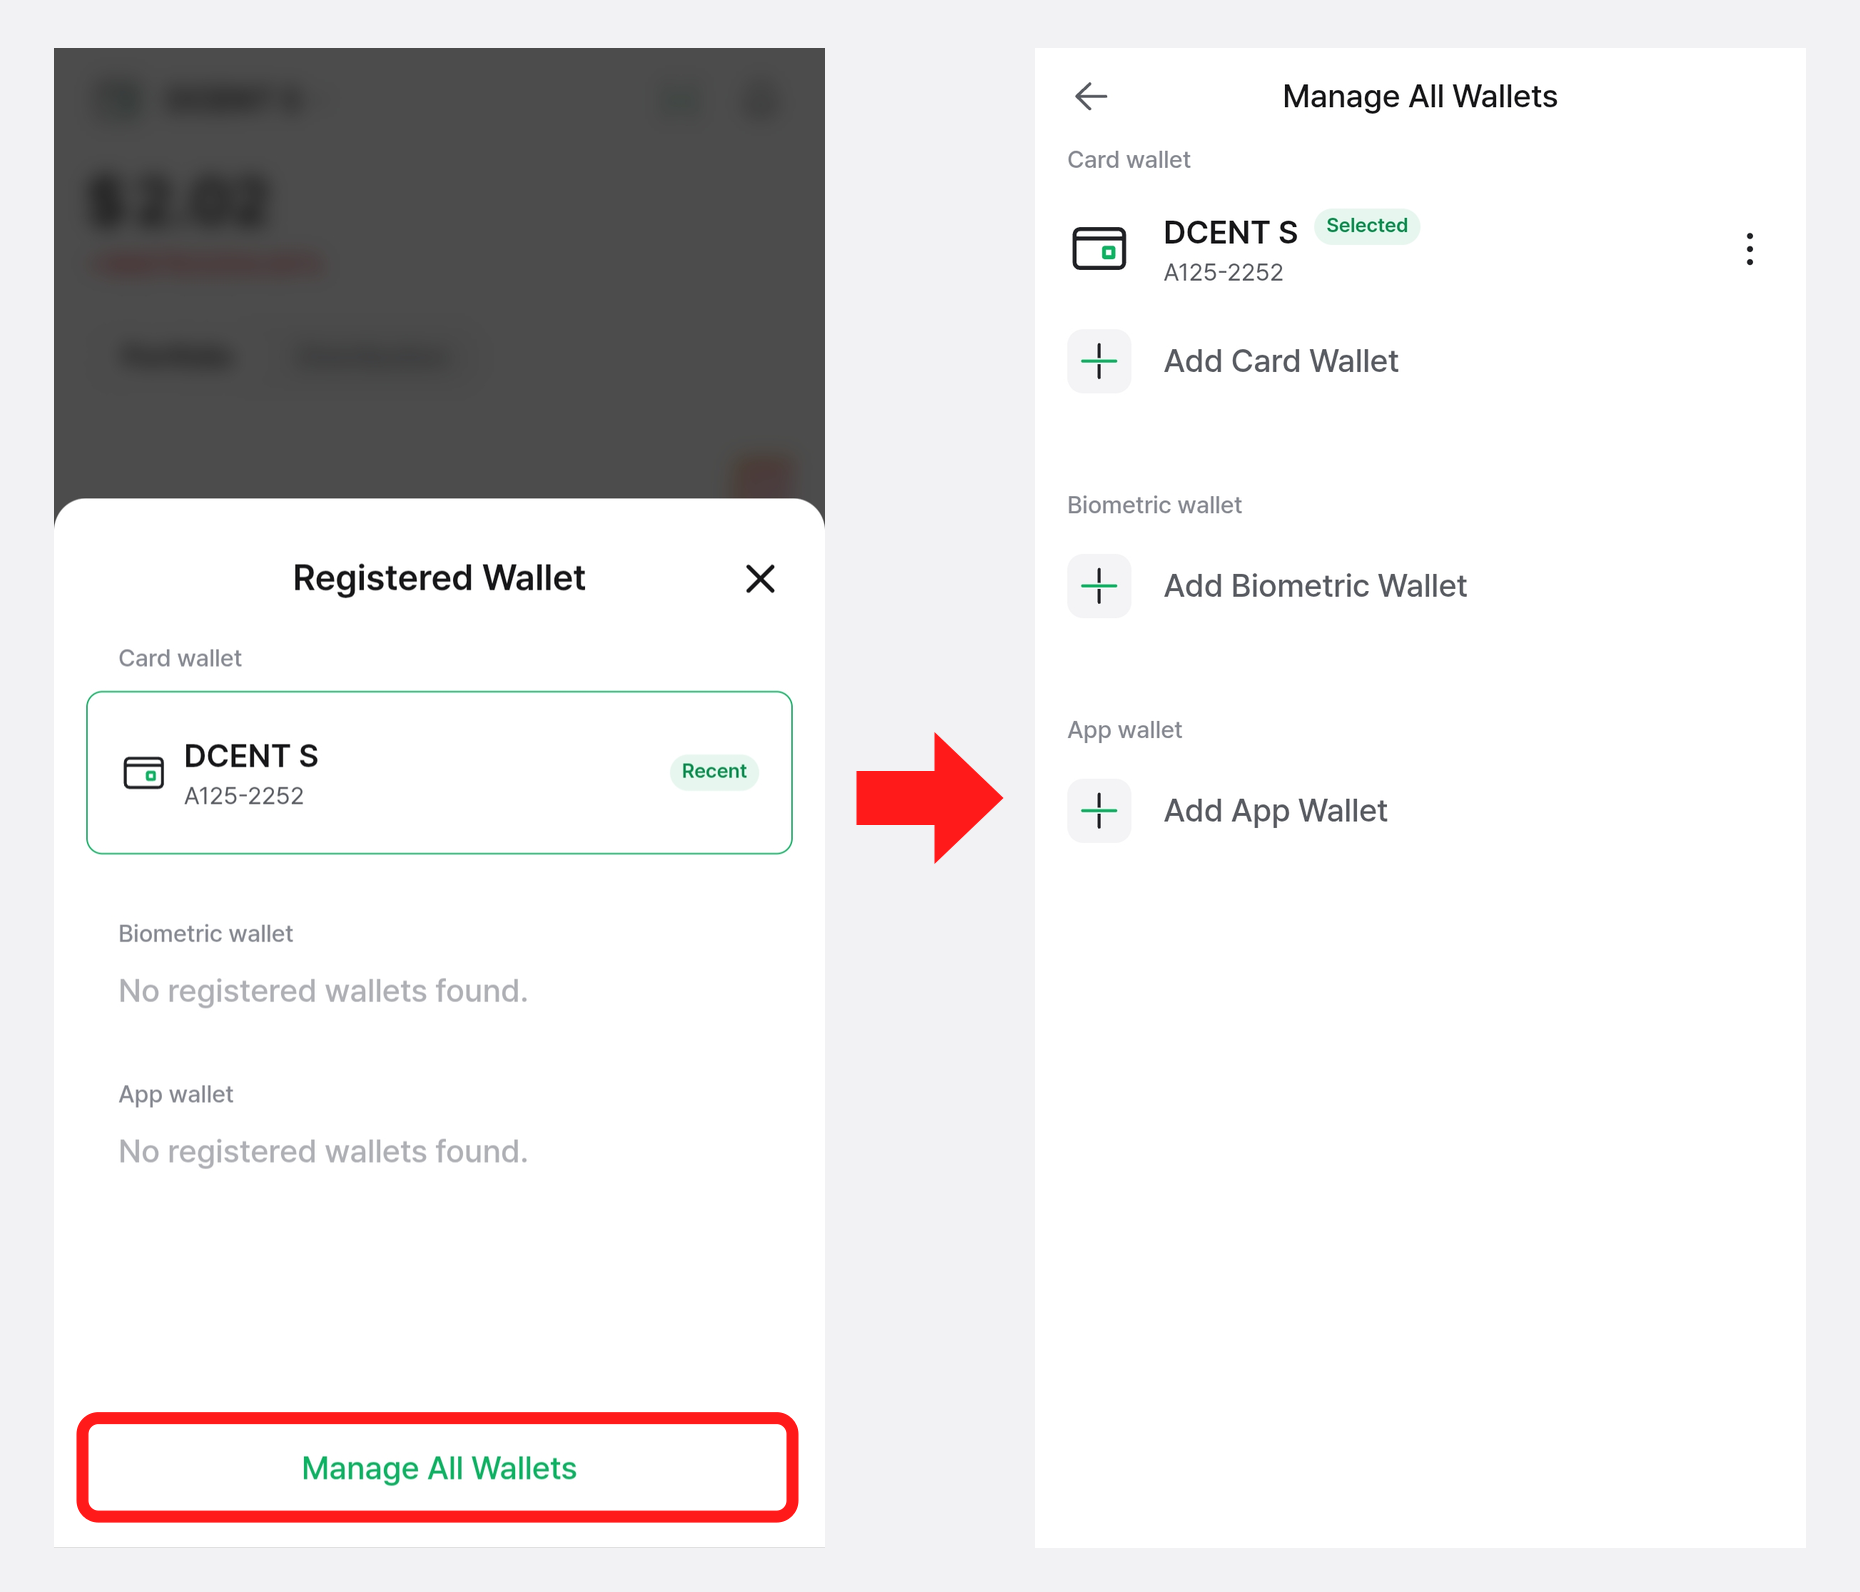Click the blurred orange button behind sheet

pyautogui.click(x=764, y=476)
